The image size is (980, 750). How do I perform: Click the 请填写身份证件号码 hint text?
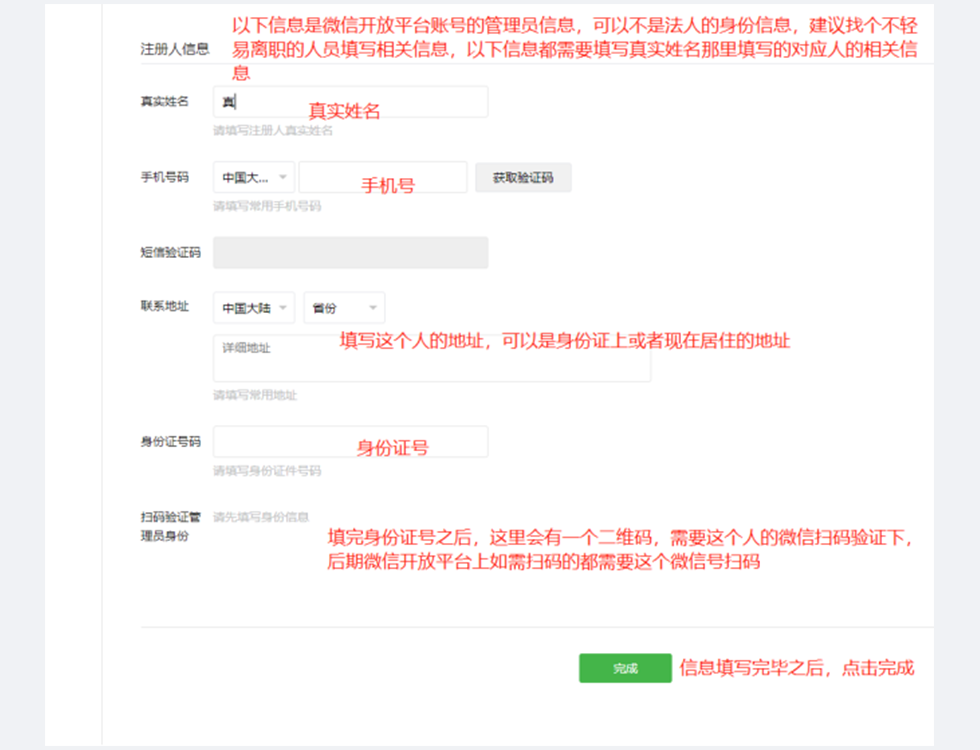(x=267, y=471)
